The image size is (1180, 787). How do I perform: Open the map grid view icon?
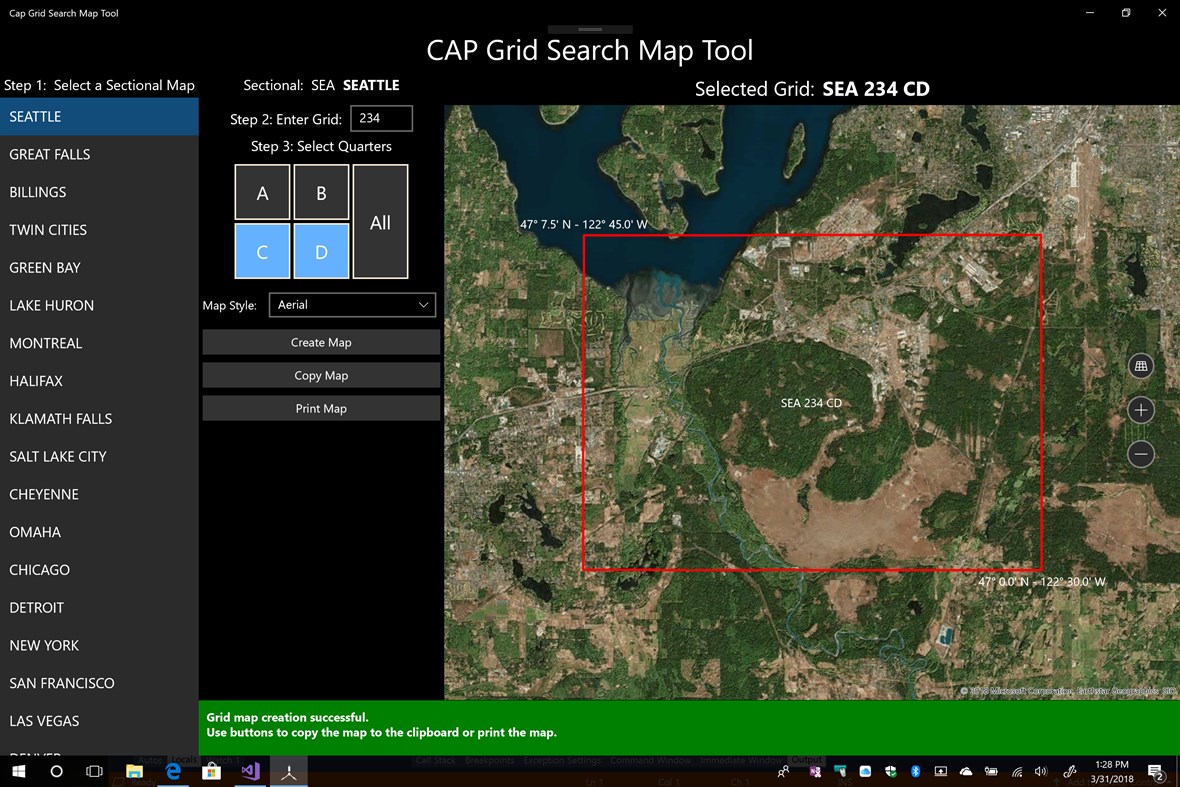(1141, 366)
